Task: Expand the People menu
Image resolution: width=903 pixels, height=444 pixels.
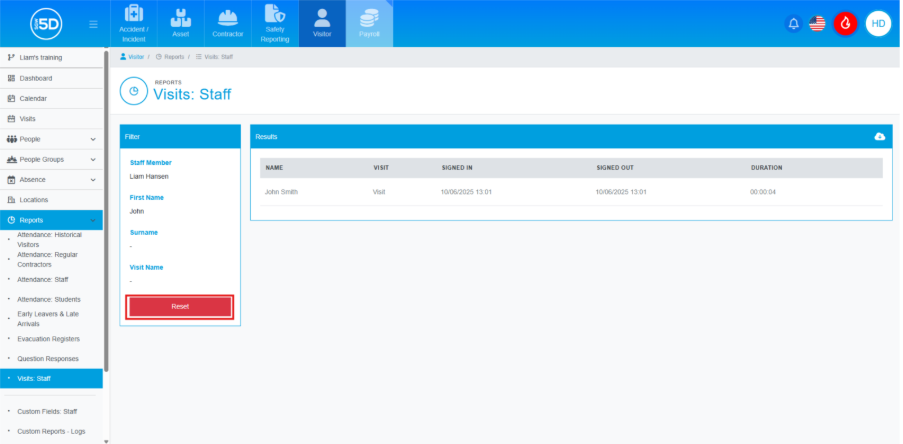Action: pyautogui.click(x=52, y=139)
